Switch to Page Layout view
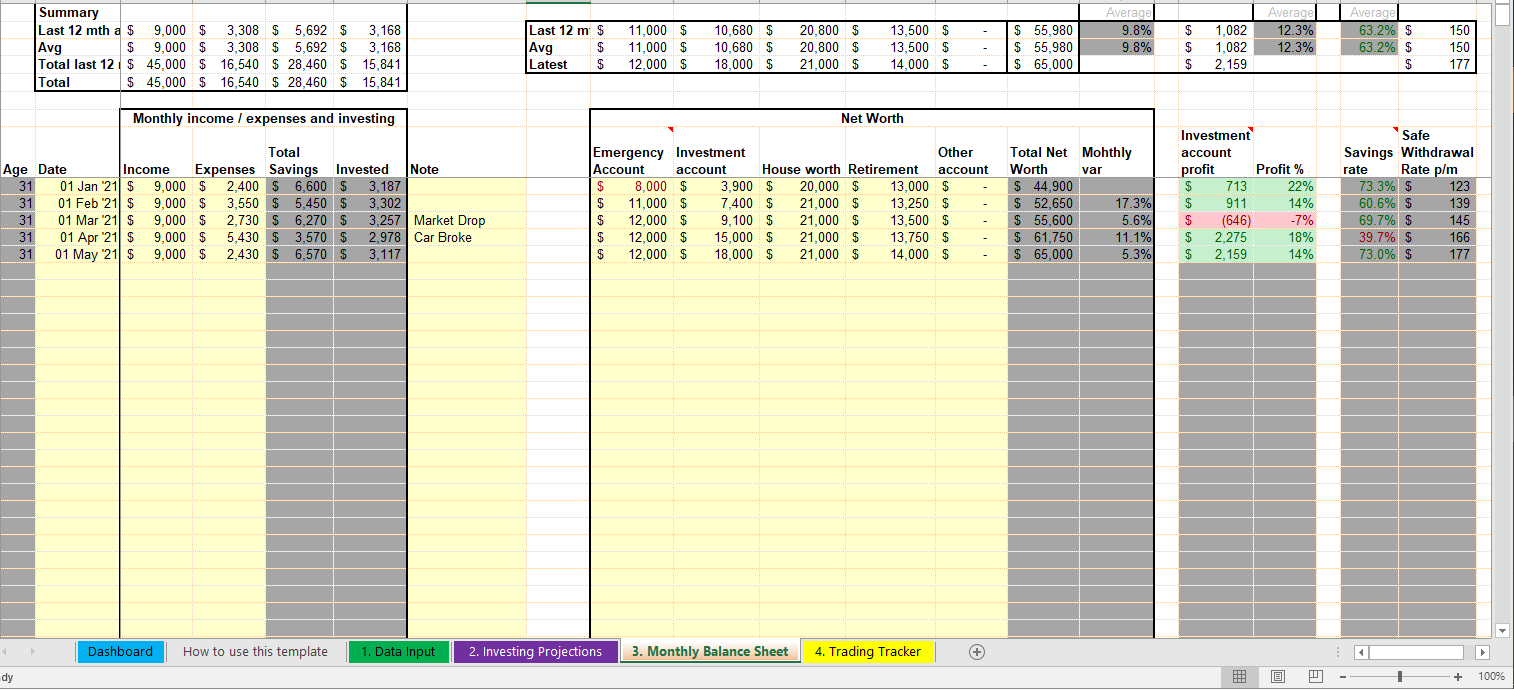Image resolution: width=1514 pixels, height=690 pixels. click(x=1277, y=677)
